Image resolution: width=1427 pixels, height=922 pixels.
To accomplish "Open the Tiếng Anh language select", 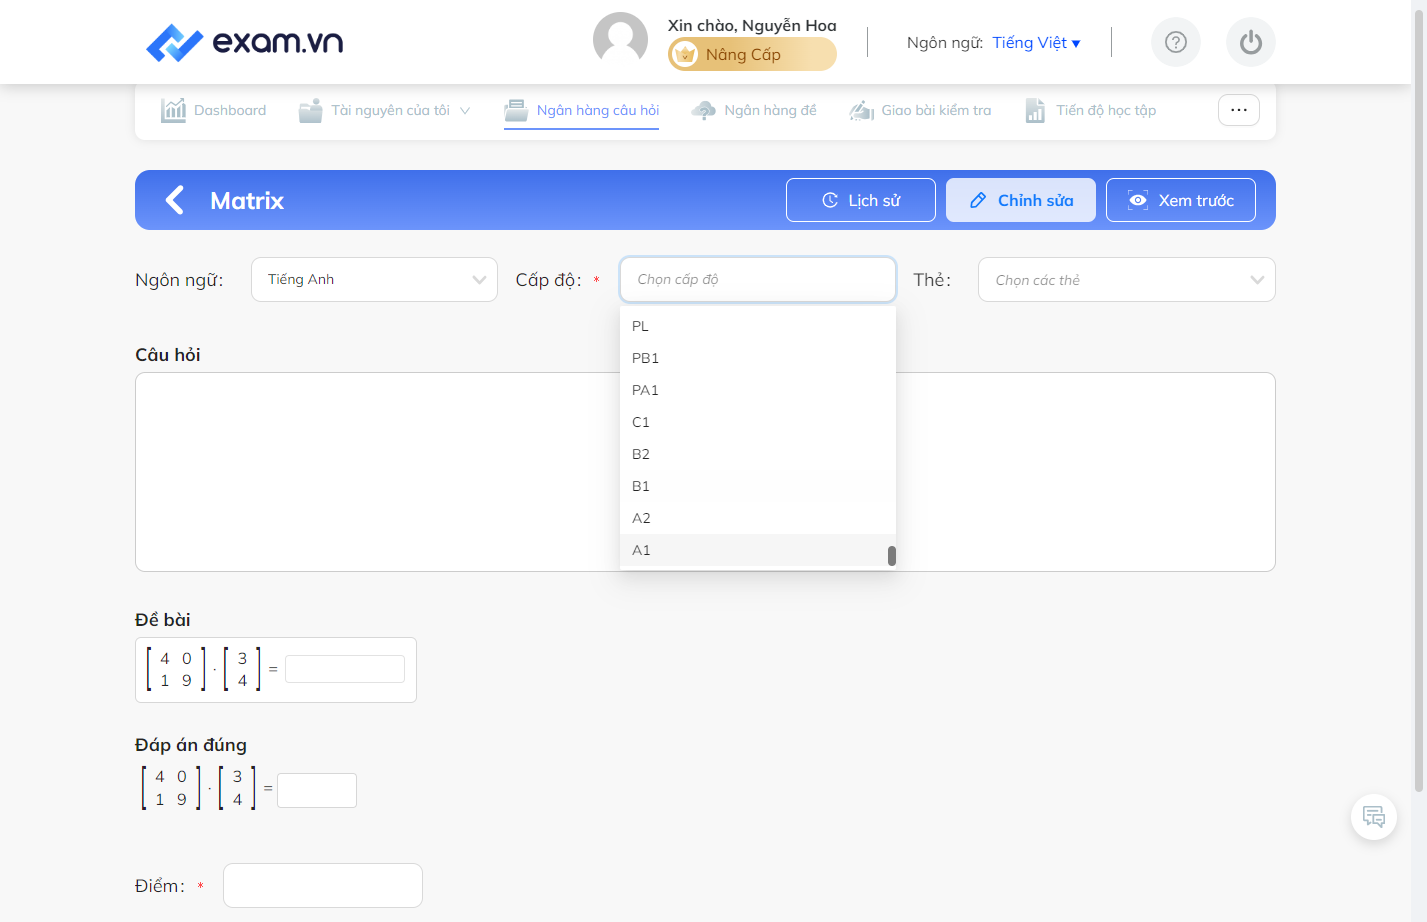I will point(375,280).
